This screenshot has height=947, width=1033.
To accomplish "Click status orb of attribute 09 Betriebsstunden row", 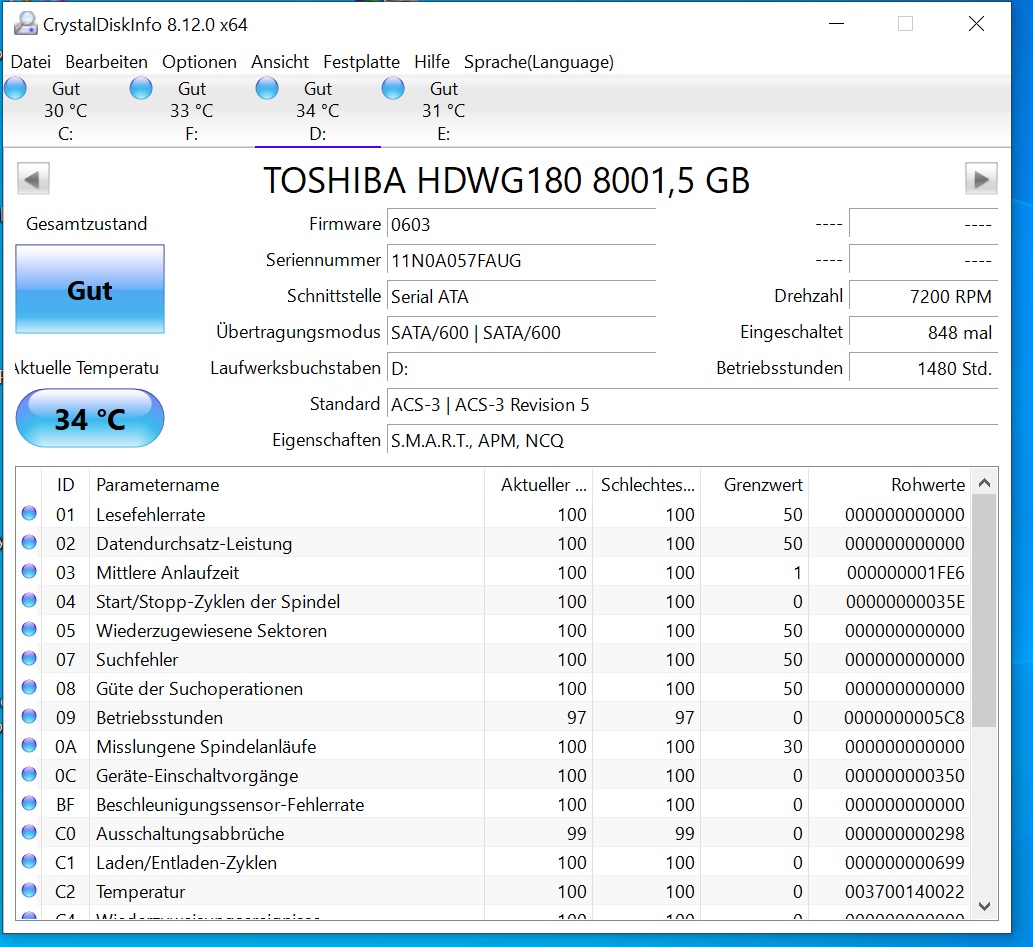I will coord(29,716).
